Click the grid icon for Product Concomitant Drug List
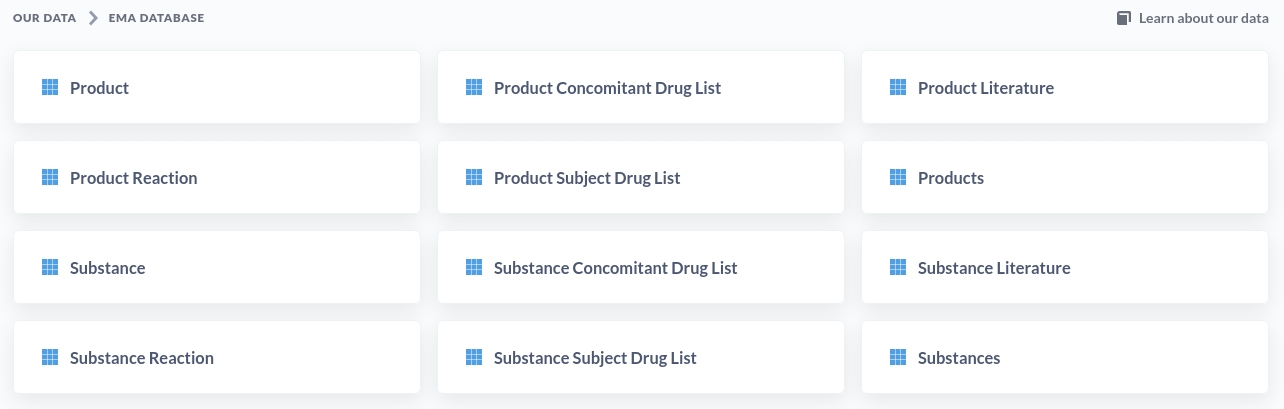 tap(474, 87)
